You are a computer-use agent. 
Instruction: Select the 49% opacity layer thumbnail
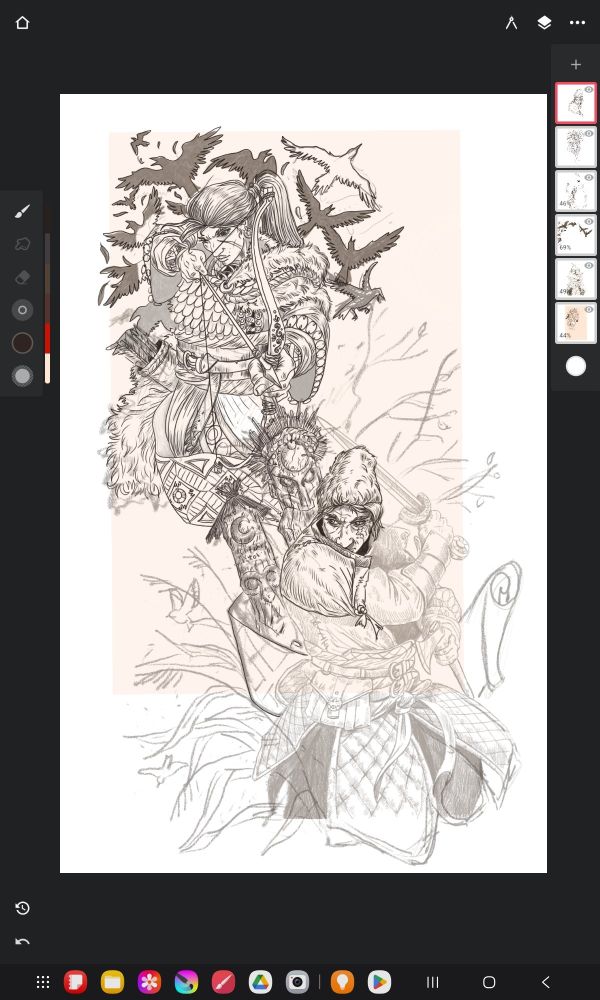pyautogui.click(x=576, y=279)
